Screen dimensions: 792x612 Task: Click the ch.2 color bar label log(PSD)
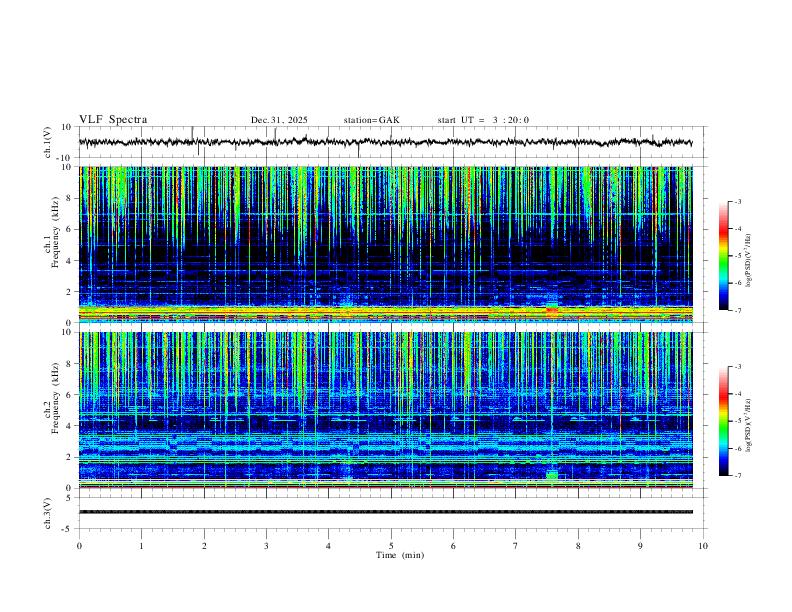pyautogui.click(x=749, y=425)
